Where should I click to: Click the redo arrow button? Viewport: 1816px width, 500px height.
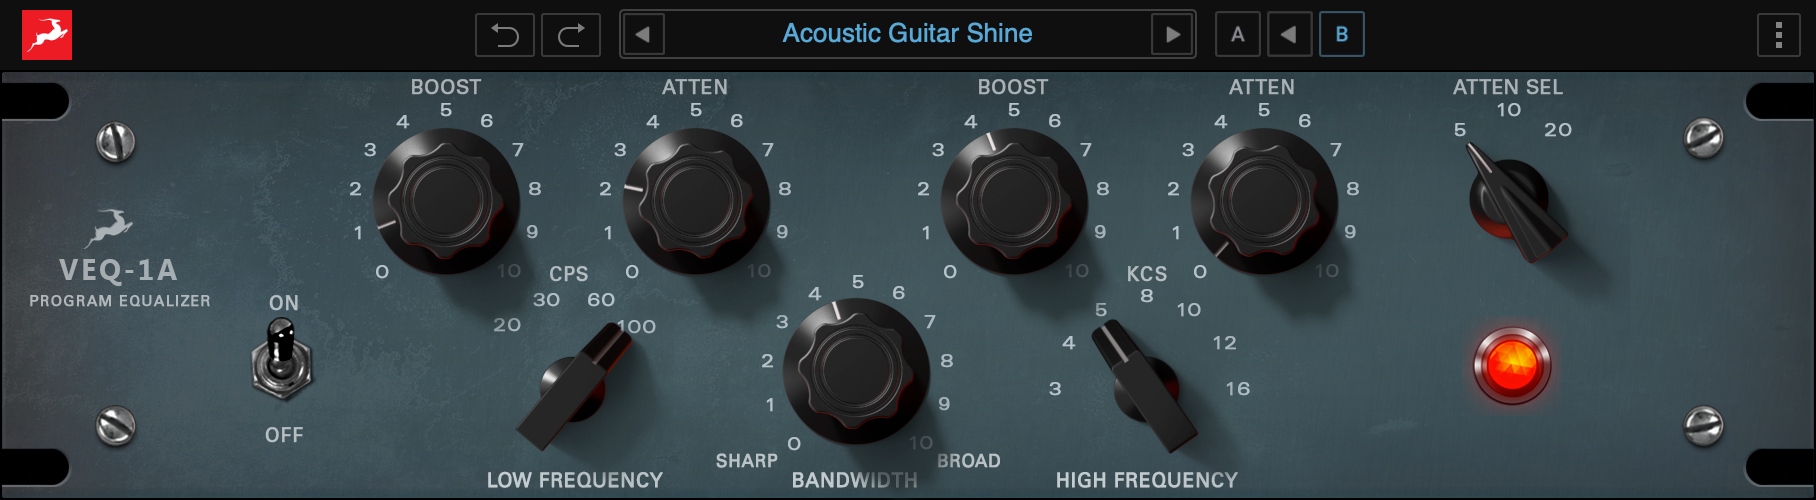pos(571,35)
